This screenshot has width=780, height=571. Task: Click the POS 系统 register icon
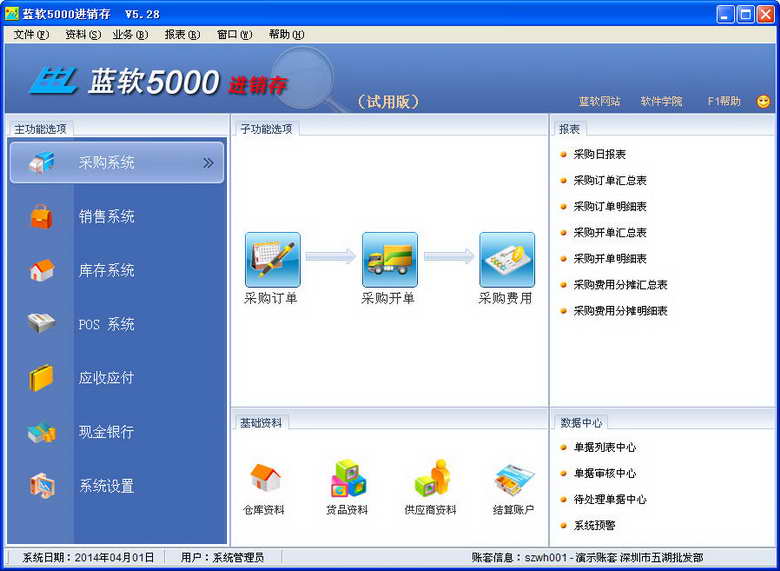point(41,323)
